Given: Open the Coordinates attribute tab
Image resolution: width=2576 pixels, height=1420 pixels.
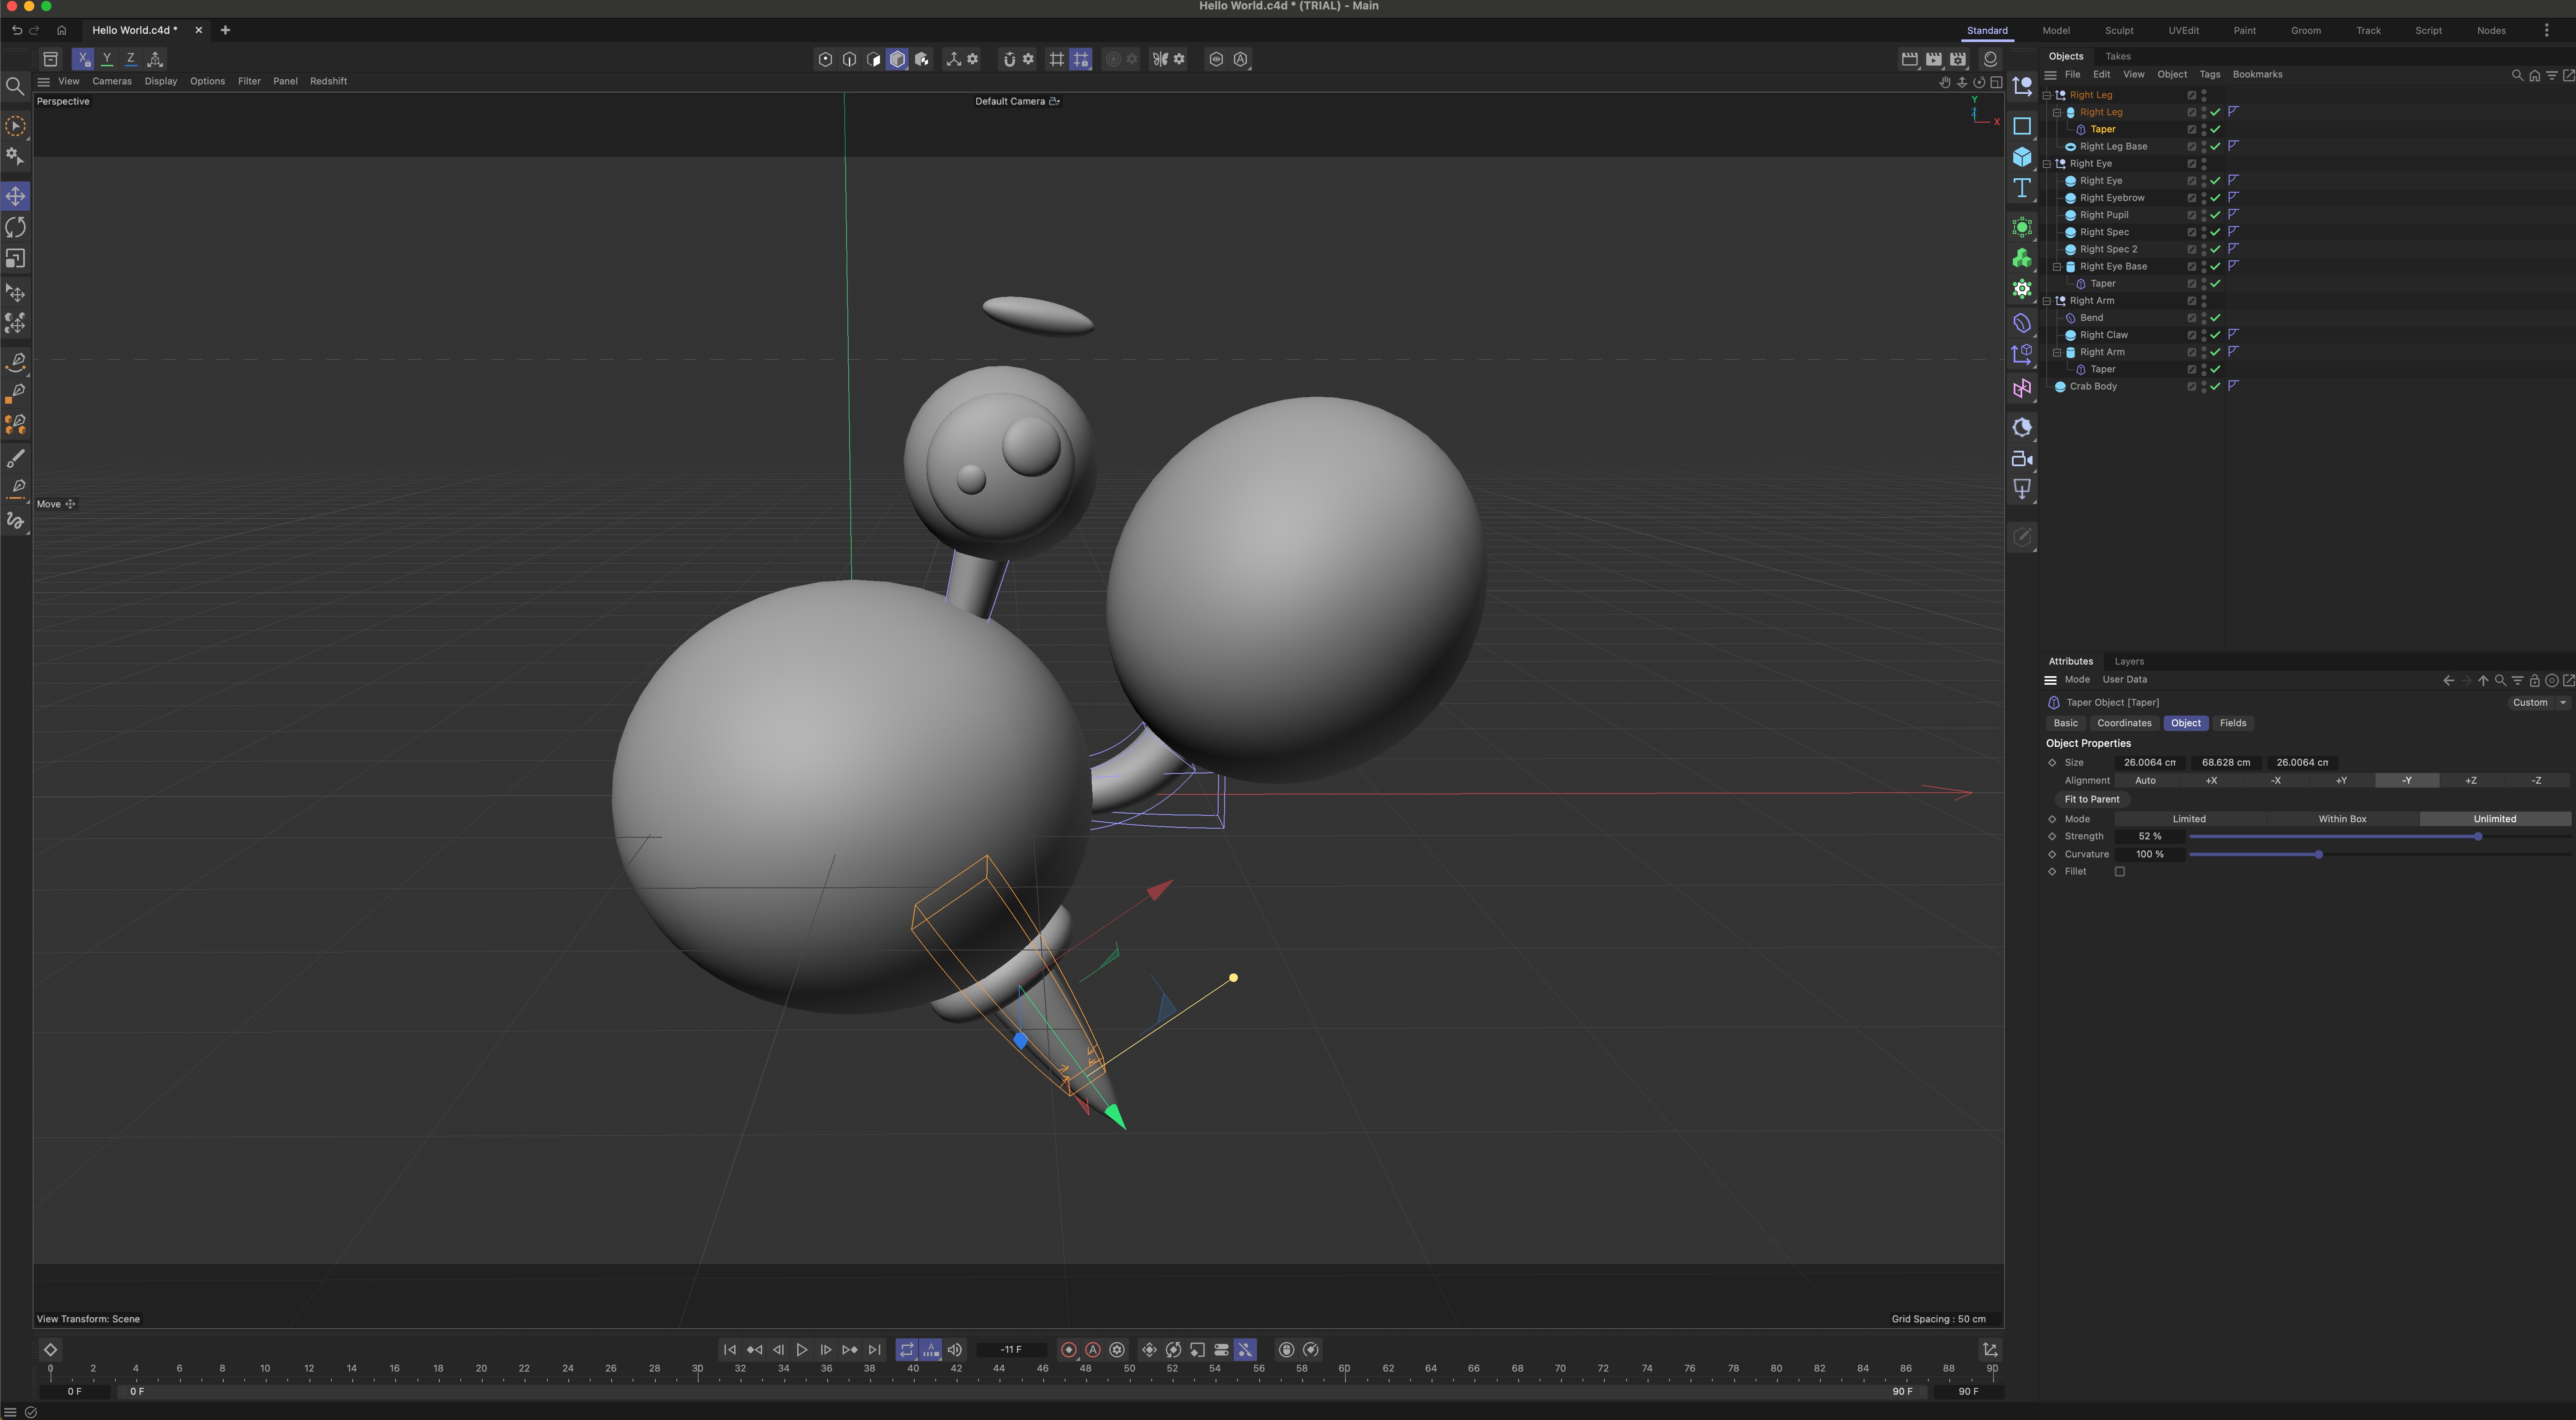Looking at the screenshot, I should (x=2124, y=723).
